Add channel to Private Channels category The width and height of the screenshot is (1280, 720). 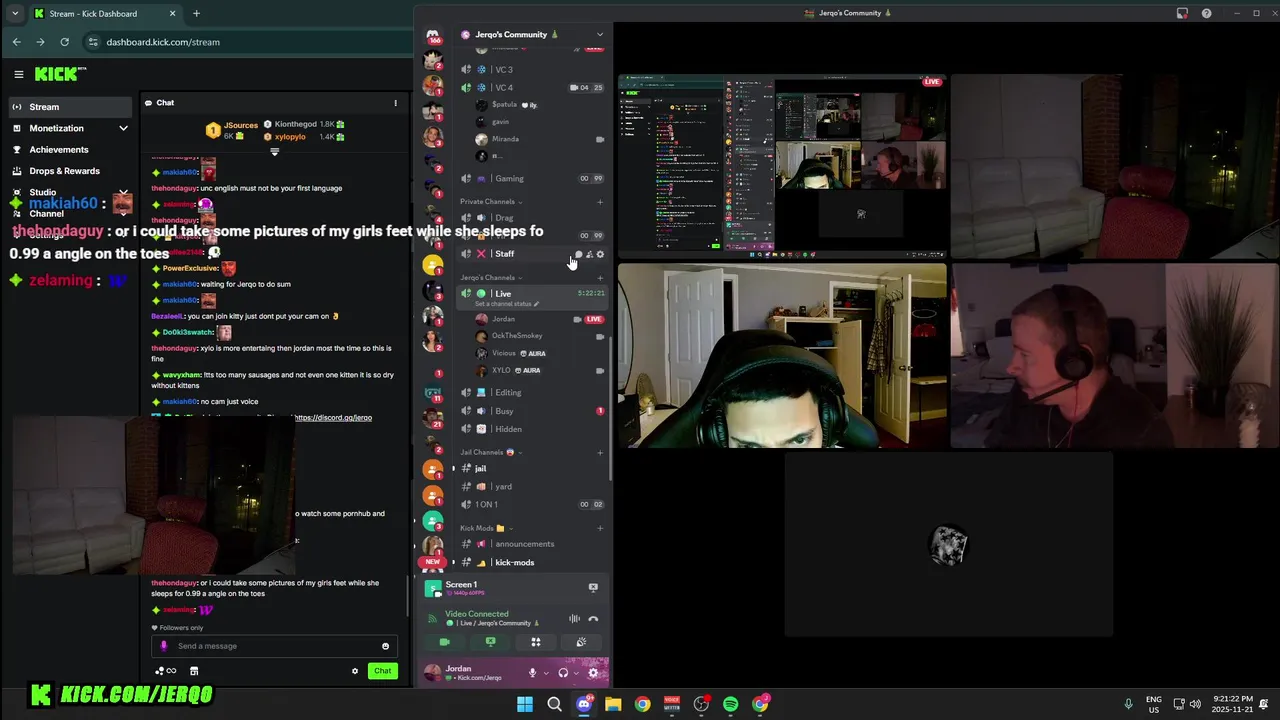point(600,202)
